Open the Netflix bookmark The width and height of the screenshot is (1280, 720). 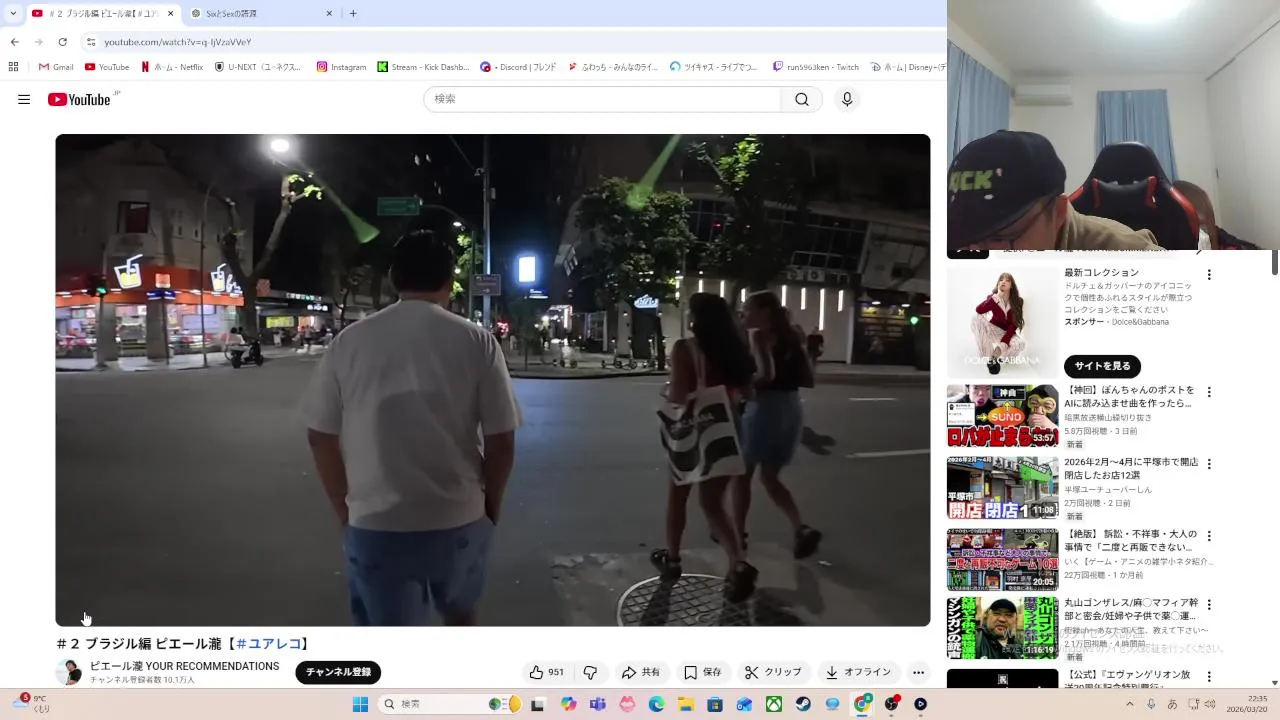pyautogui.click(x=172, y=67)
